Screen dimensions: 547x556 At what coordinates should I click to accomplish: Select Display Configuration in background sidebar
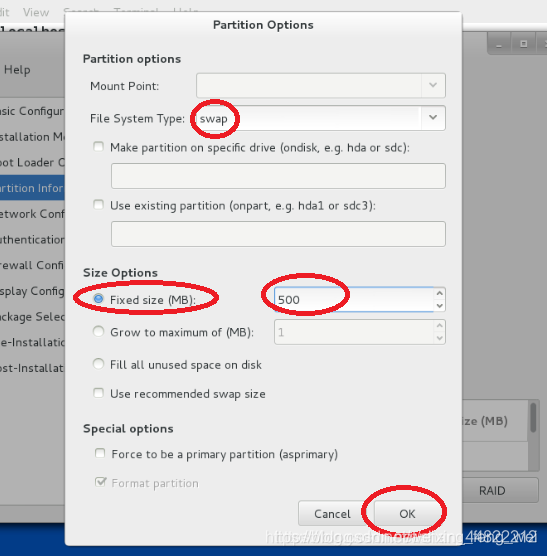(32, 291)
